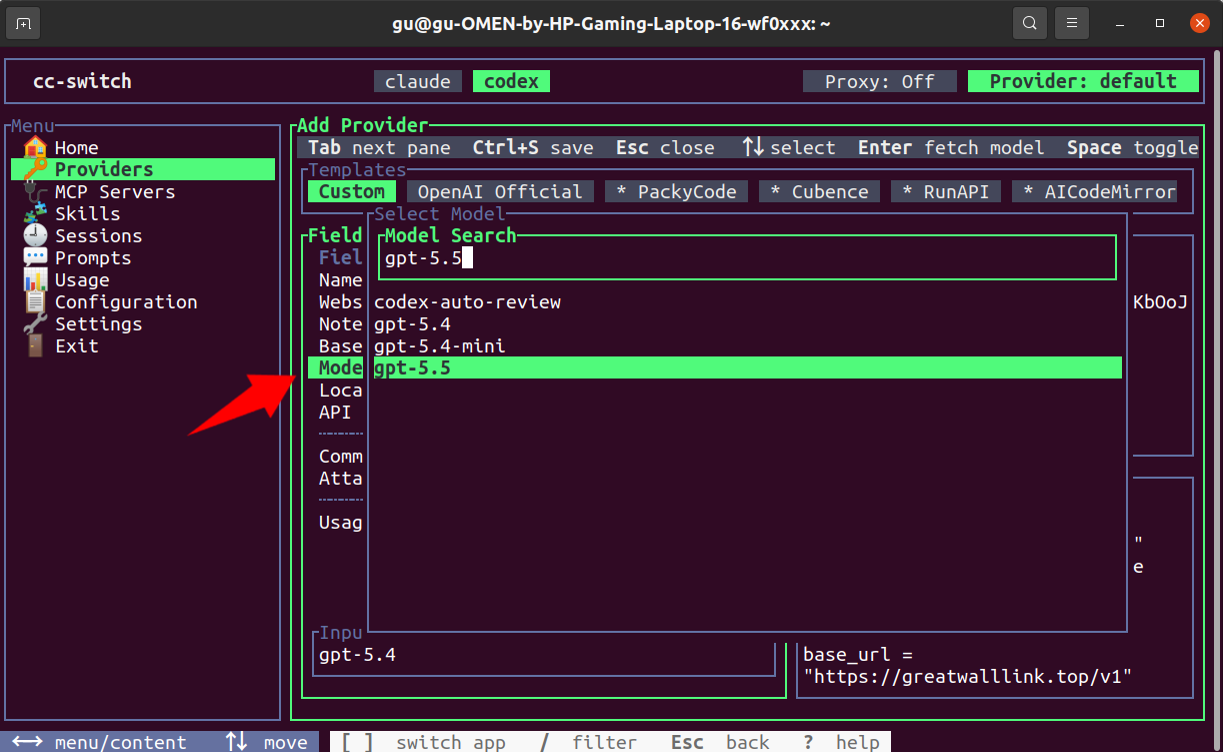Select the Custom template
This screenshot has height=752, width=1223.
(x=352, y=192)
